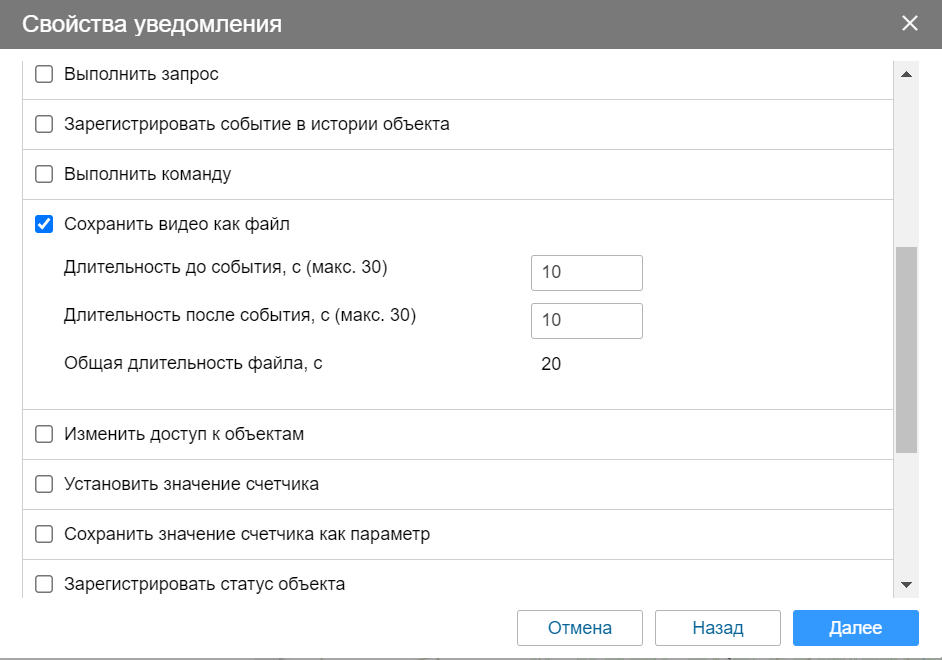This screenshot has height=660, width=942.
Task: Select the post-event duration input field
Action: pos(587,320)
